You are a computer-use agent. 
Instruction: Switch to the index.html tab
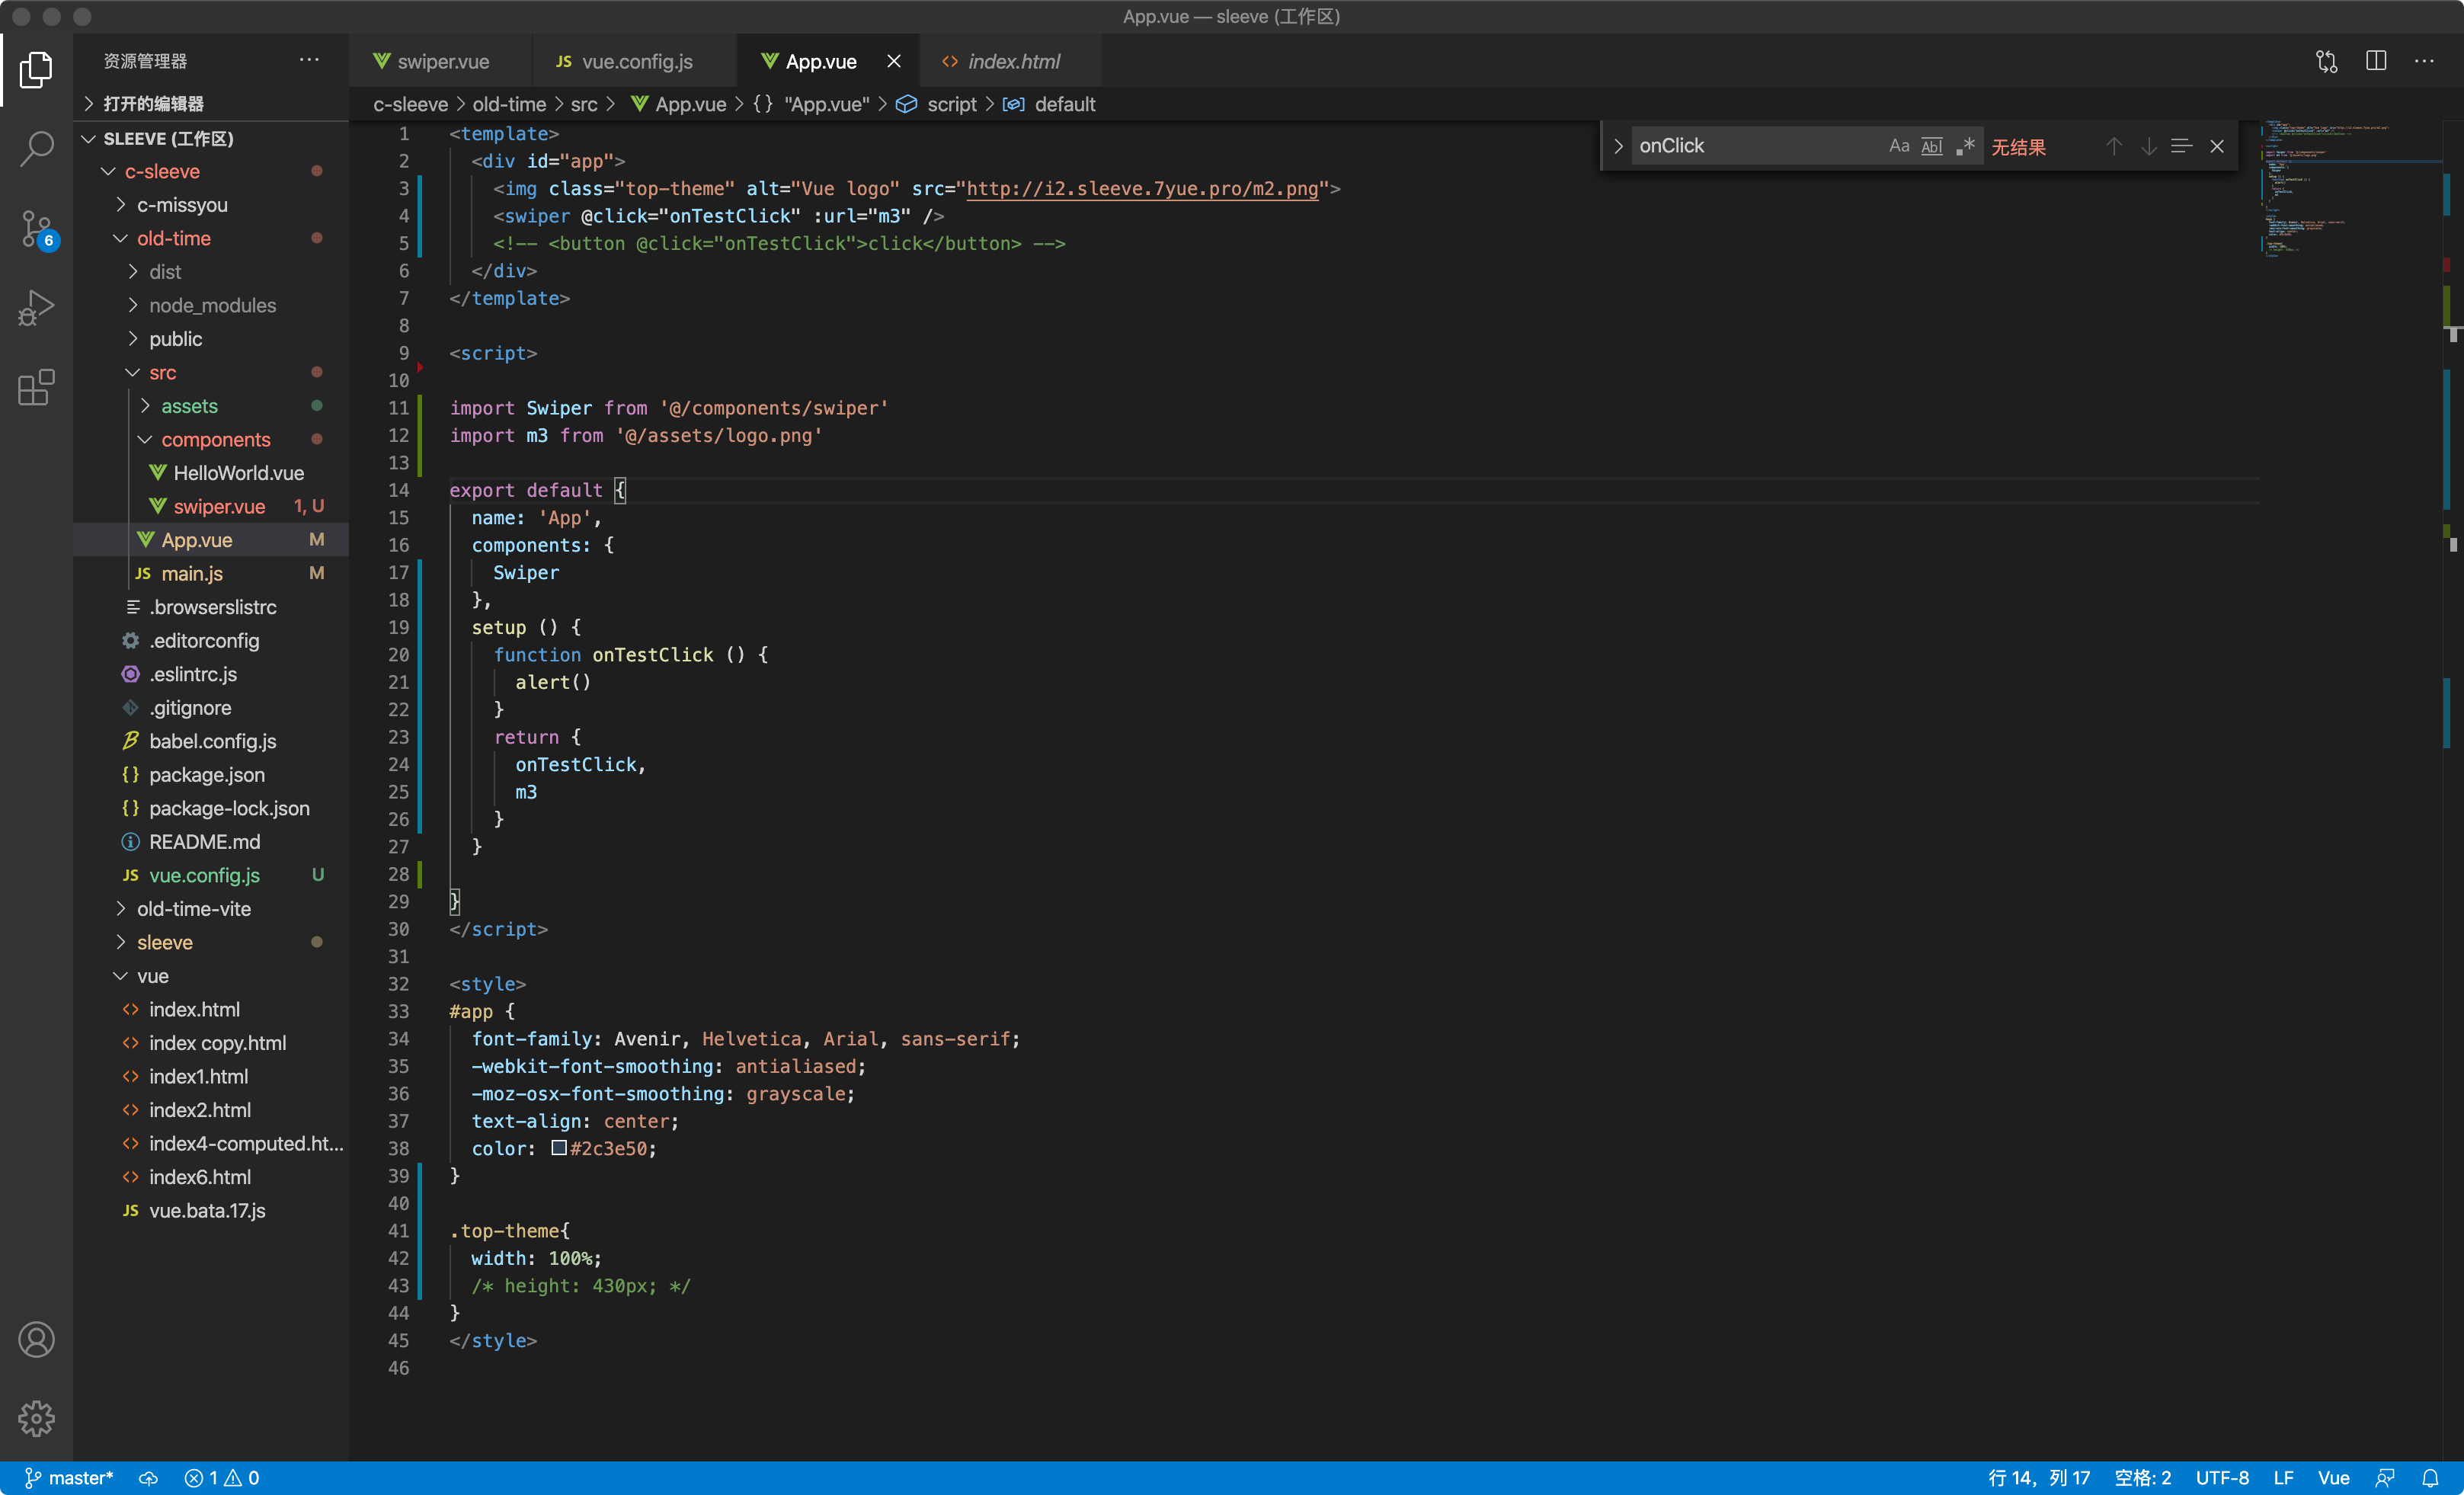pos(1010,61)
